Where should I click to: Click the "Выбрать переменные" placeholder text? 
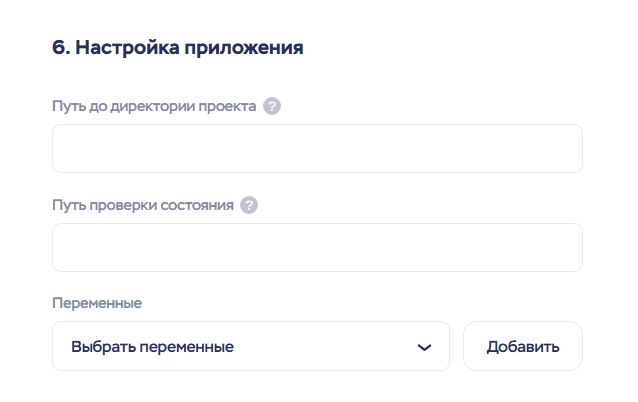click(152, 347)
